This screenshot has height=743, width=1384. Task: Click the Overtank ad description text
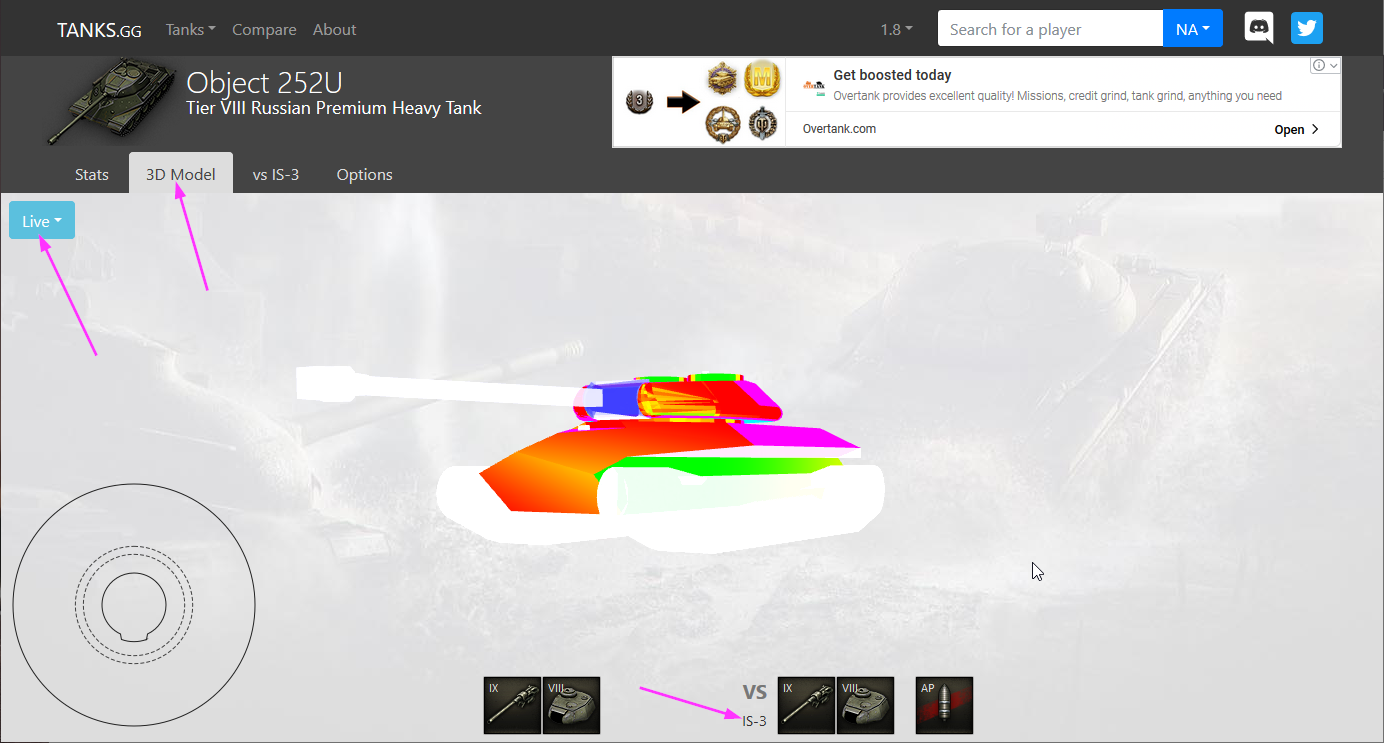pos(1057,96)
